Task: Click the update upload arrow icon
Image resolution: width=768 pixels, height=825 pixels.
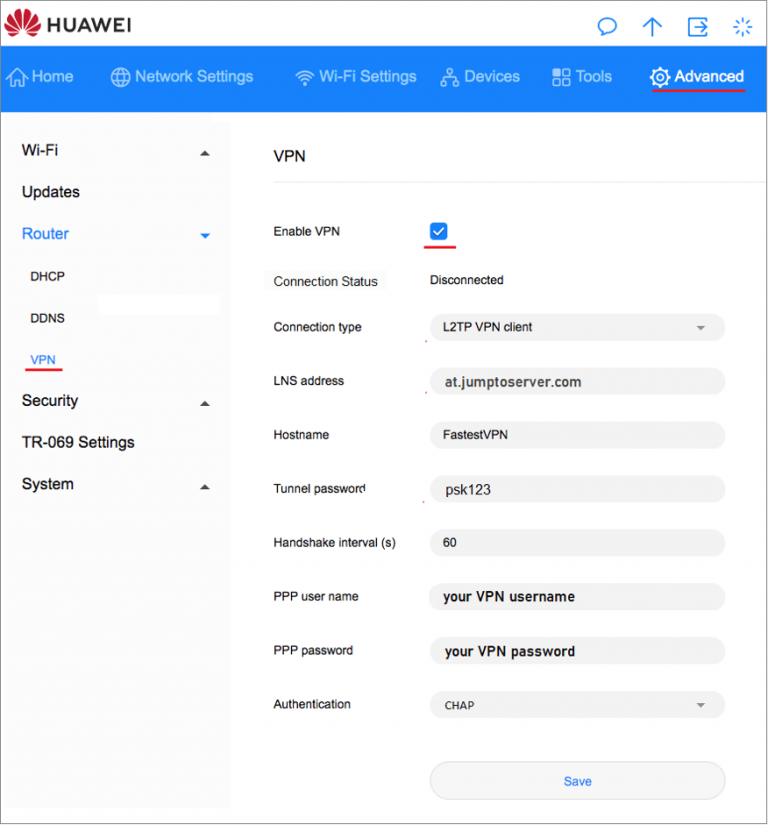Action: [x=652, y=27]
